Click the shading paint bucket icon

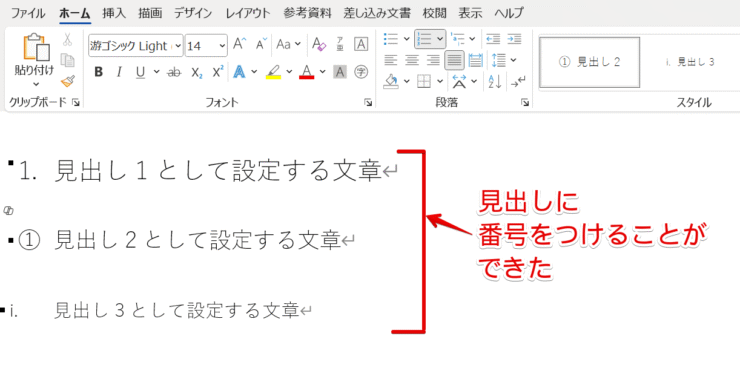[391, 81]
